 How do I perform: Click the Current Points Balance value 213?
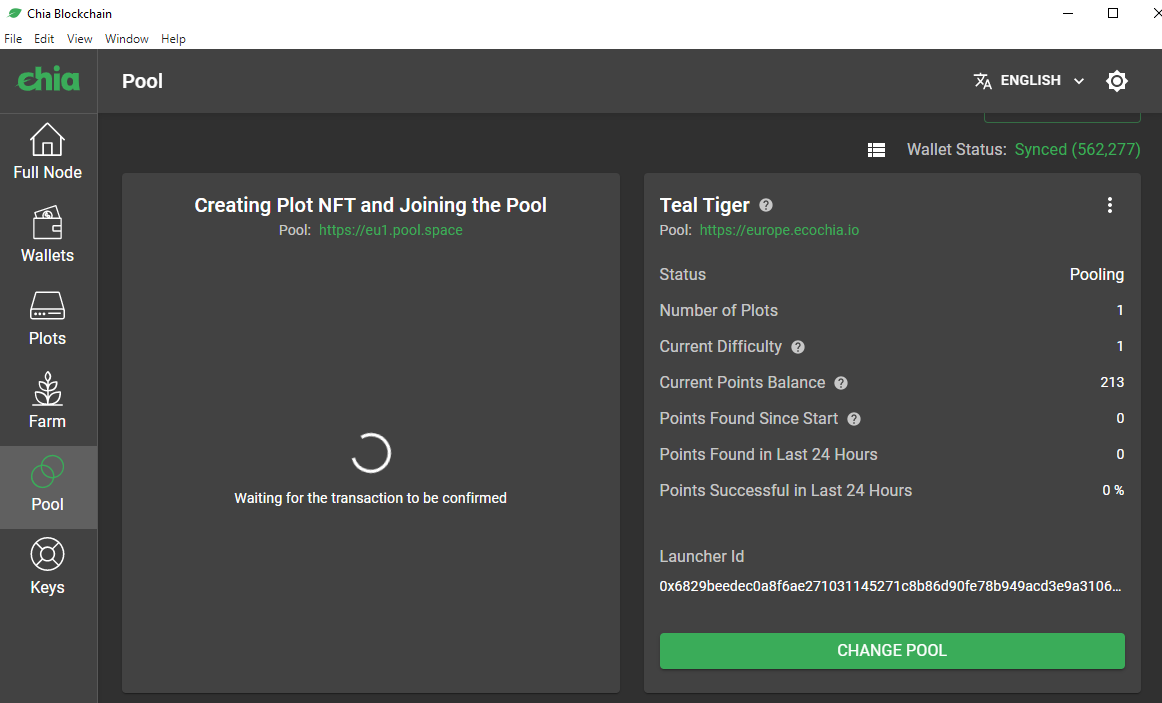(1112, 382)
